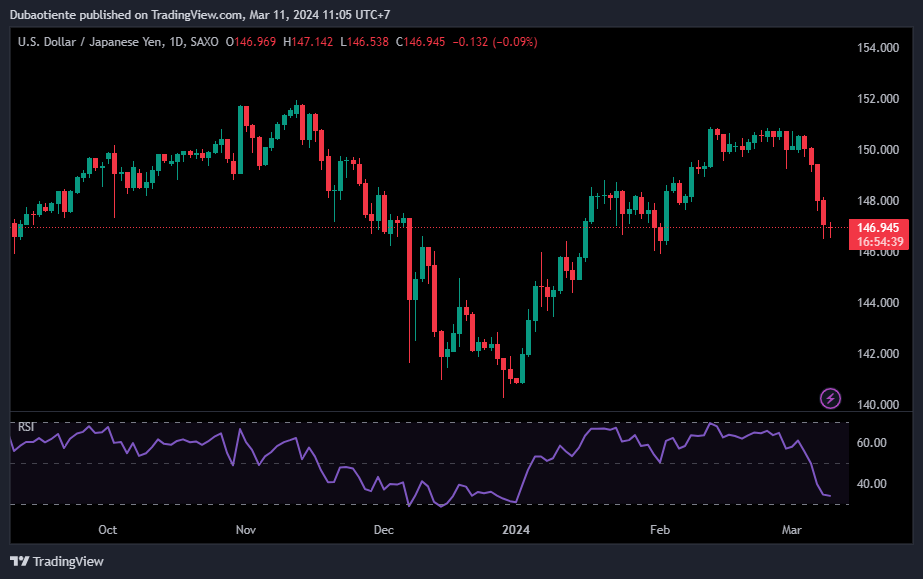Click the Dec label on time axis
This screenshot has height=579, width=923.
click(384, 530)
